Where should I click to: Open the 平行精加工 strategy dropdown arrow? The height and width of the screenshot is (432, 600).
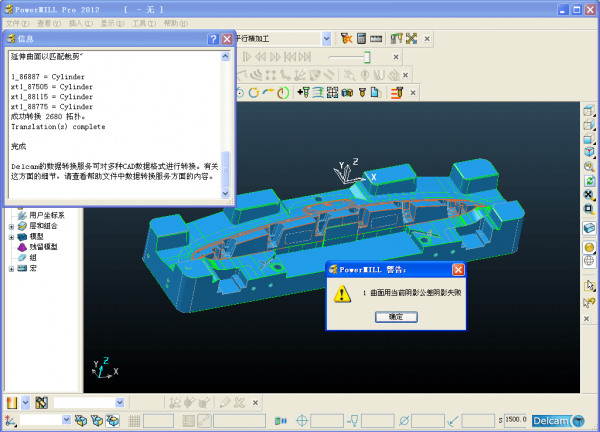[x=326, y=39]
